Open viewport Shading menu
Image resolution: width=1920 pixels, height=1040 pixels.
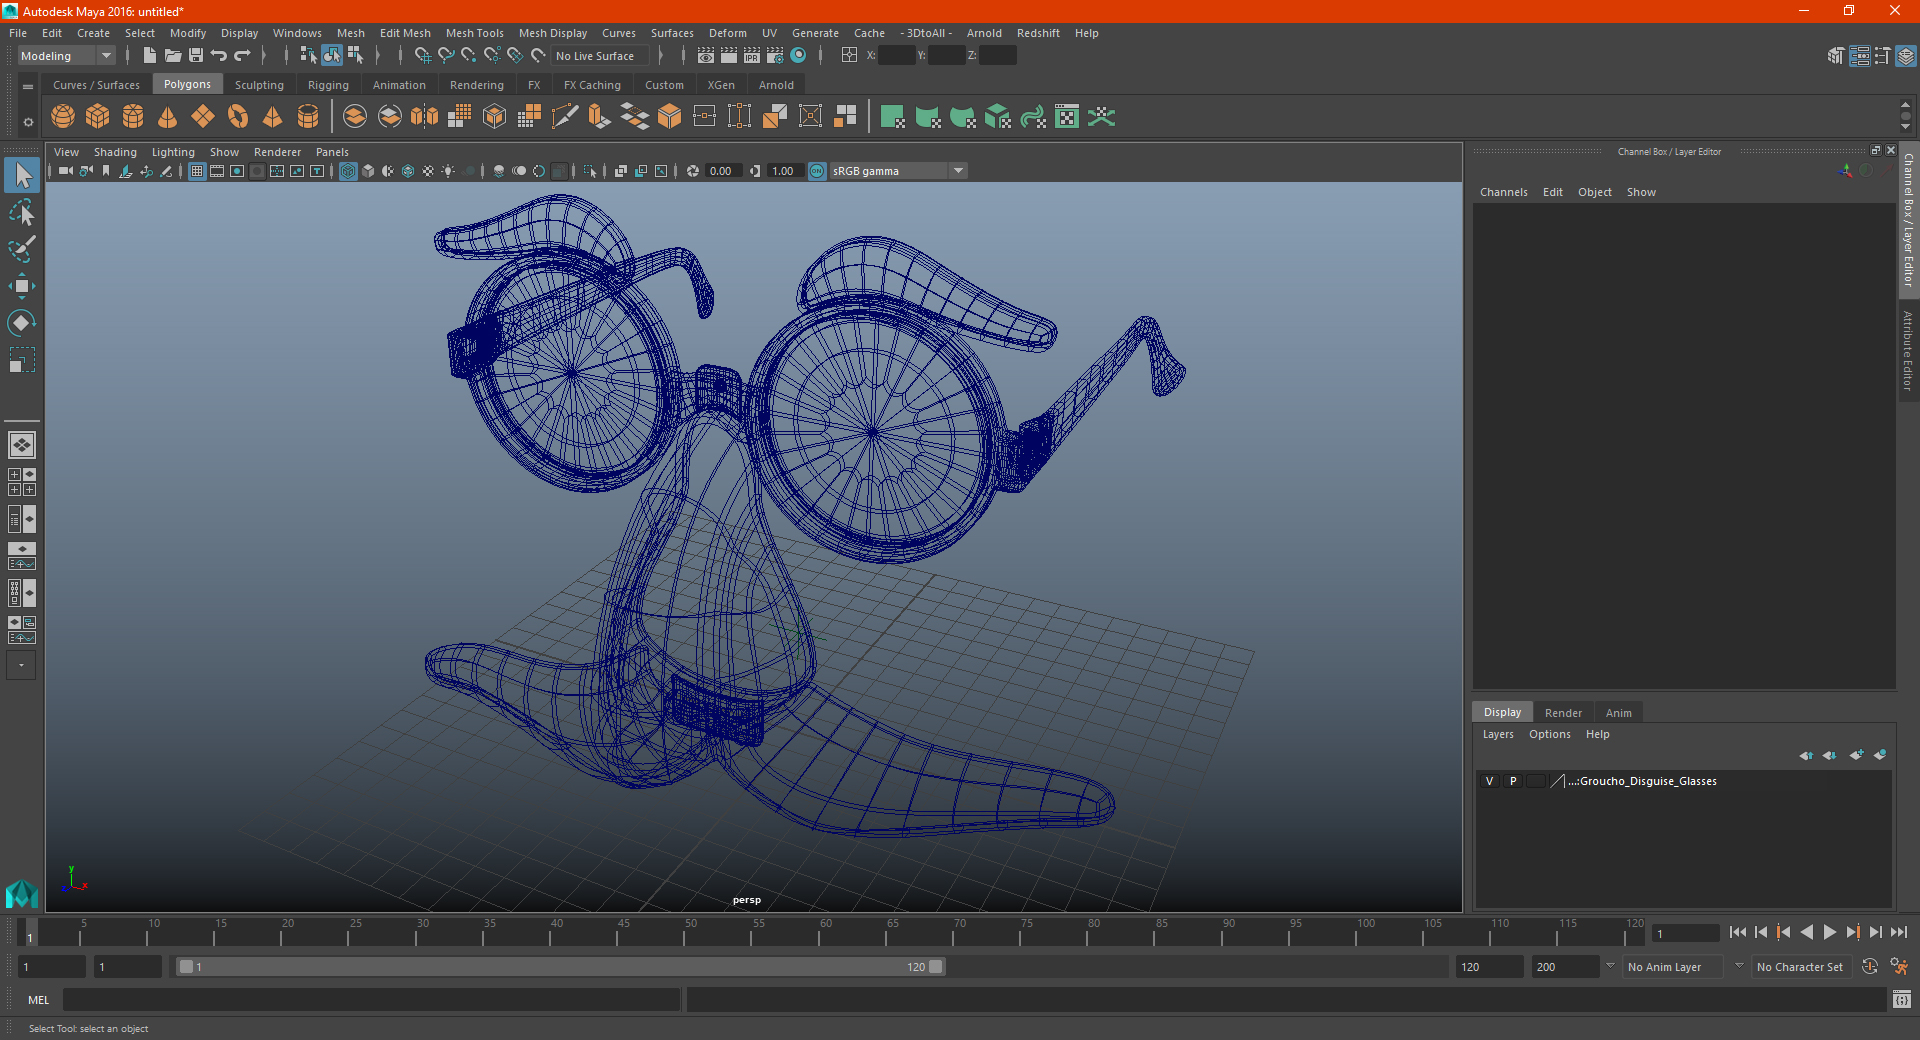[x=115, y=152]
